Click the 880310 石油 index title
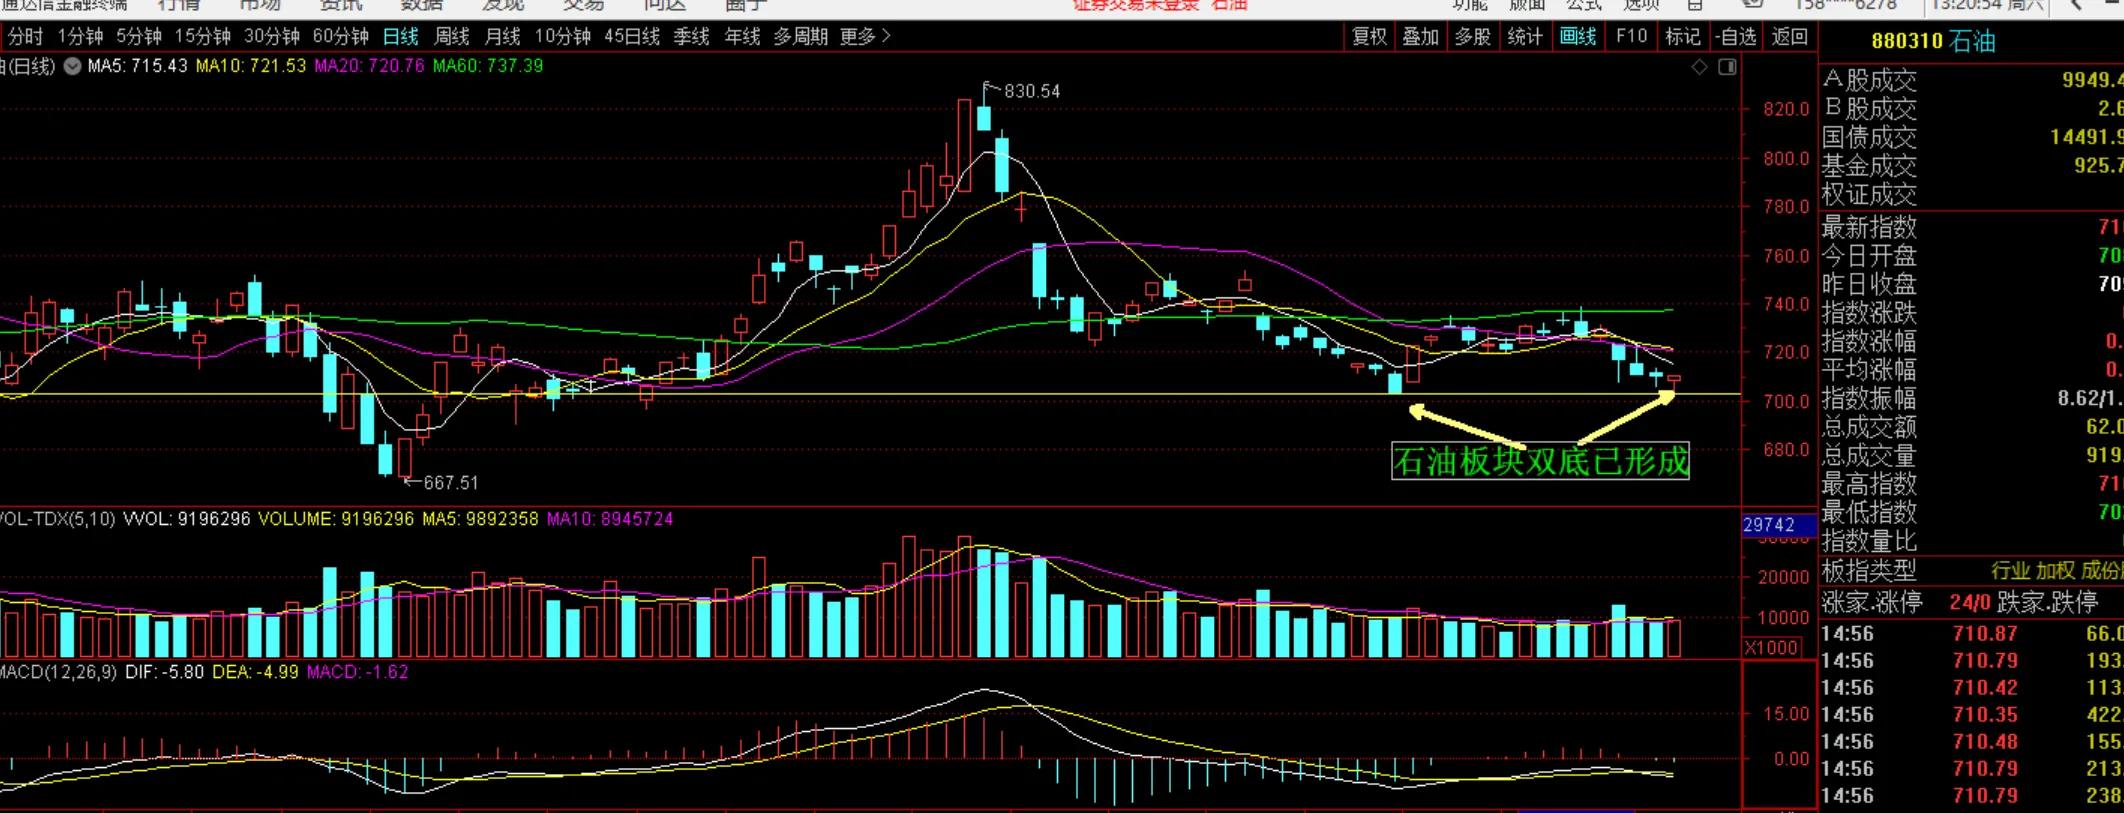2124x813 pixels. pos(1934,42)
